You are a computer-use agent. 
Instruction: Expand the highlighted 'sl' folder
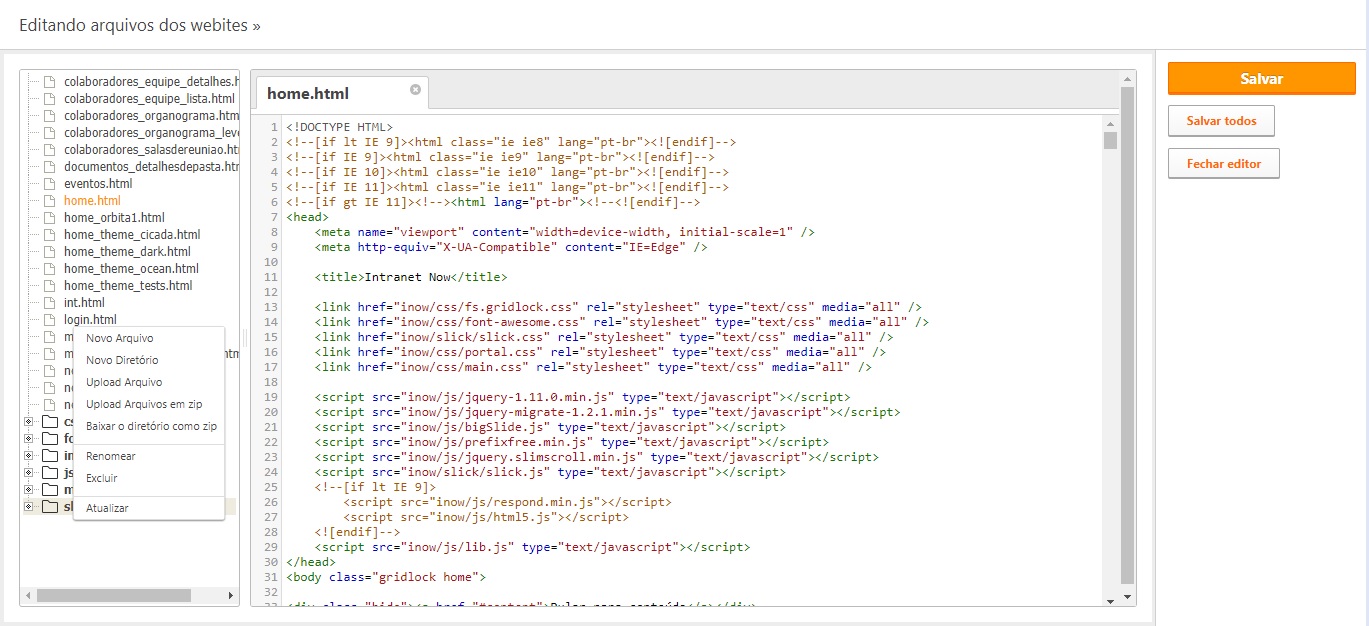[29, 507]
